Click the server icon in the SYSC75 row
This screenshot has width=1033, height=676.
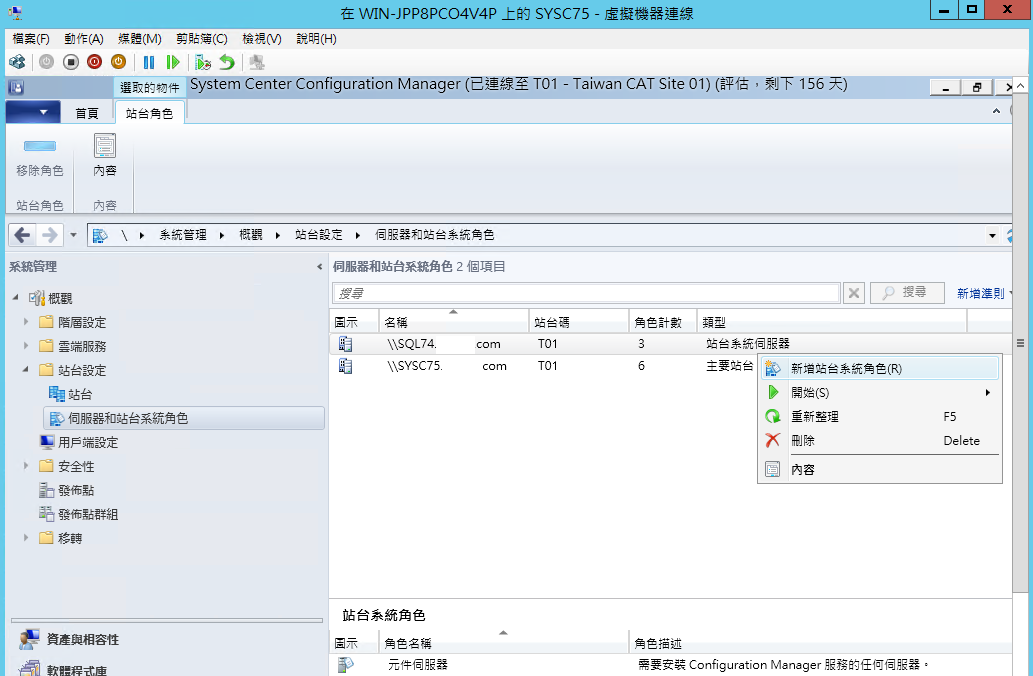pos(345,366)
